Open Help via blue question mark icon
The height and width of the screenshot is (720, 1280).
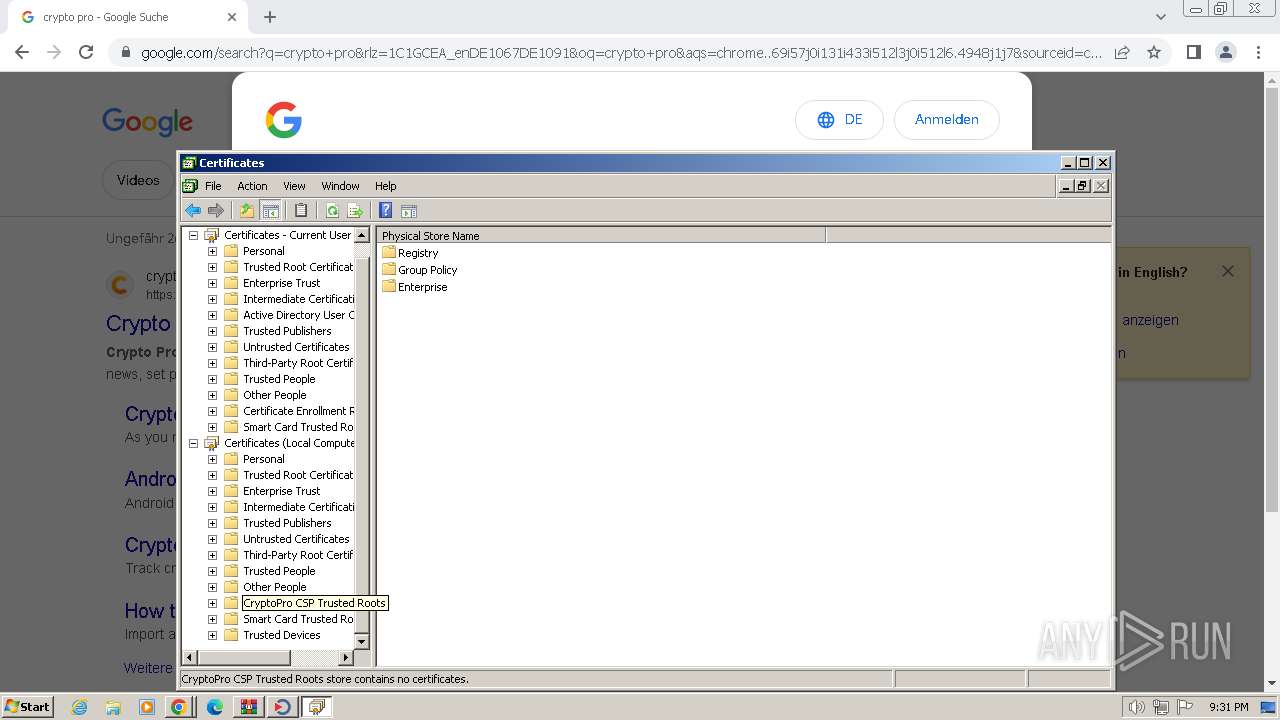[x=385, y=210]
